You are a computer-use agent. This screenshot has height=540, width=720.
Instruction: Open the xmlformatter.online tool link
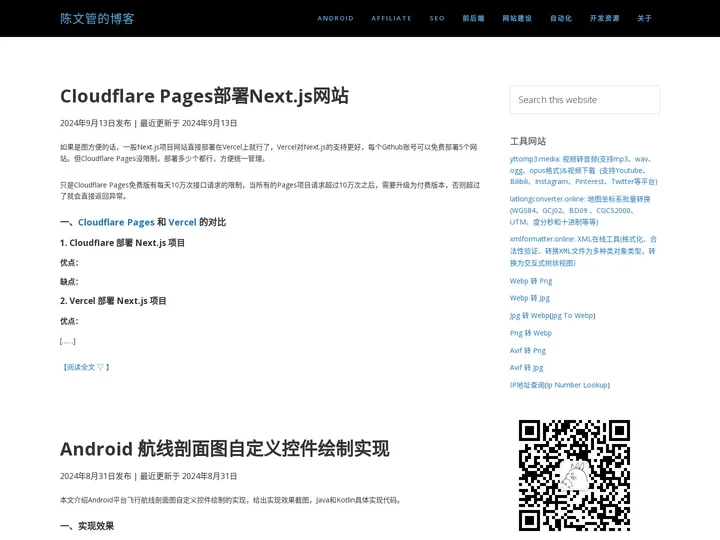point(583,251)
